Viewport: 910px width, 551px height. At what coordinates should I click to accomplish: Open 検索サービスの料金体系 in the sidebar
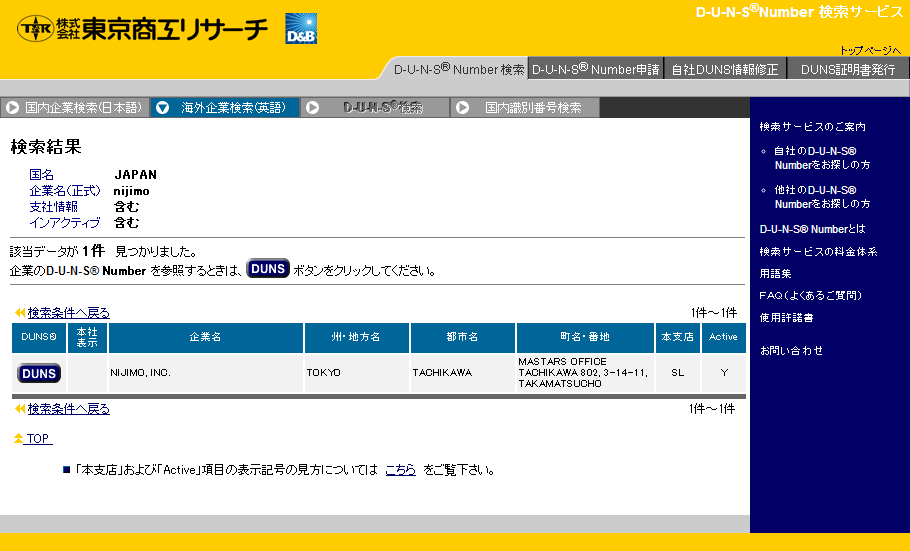coord(818,251)
